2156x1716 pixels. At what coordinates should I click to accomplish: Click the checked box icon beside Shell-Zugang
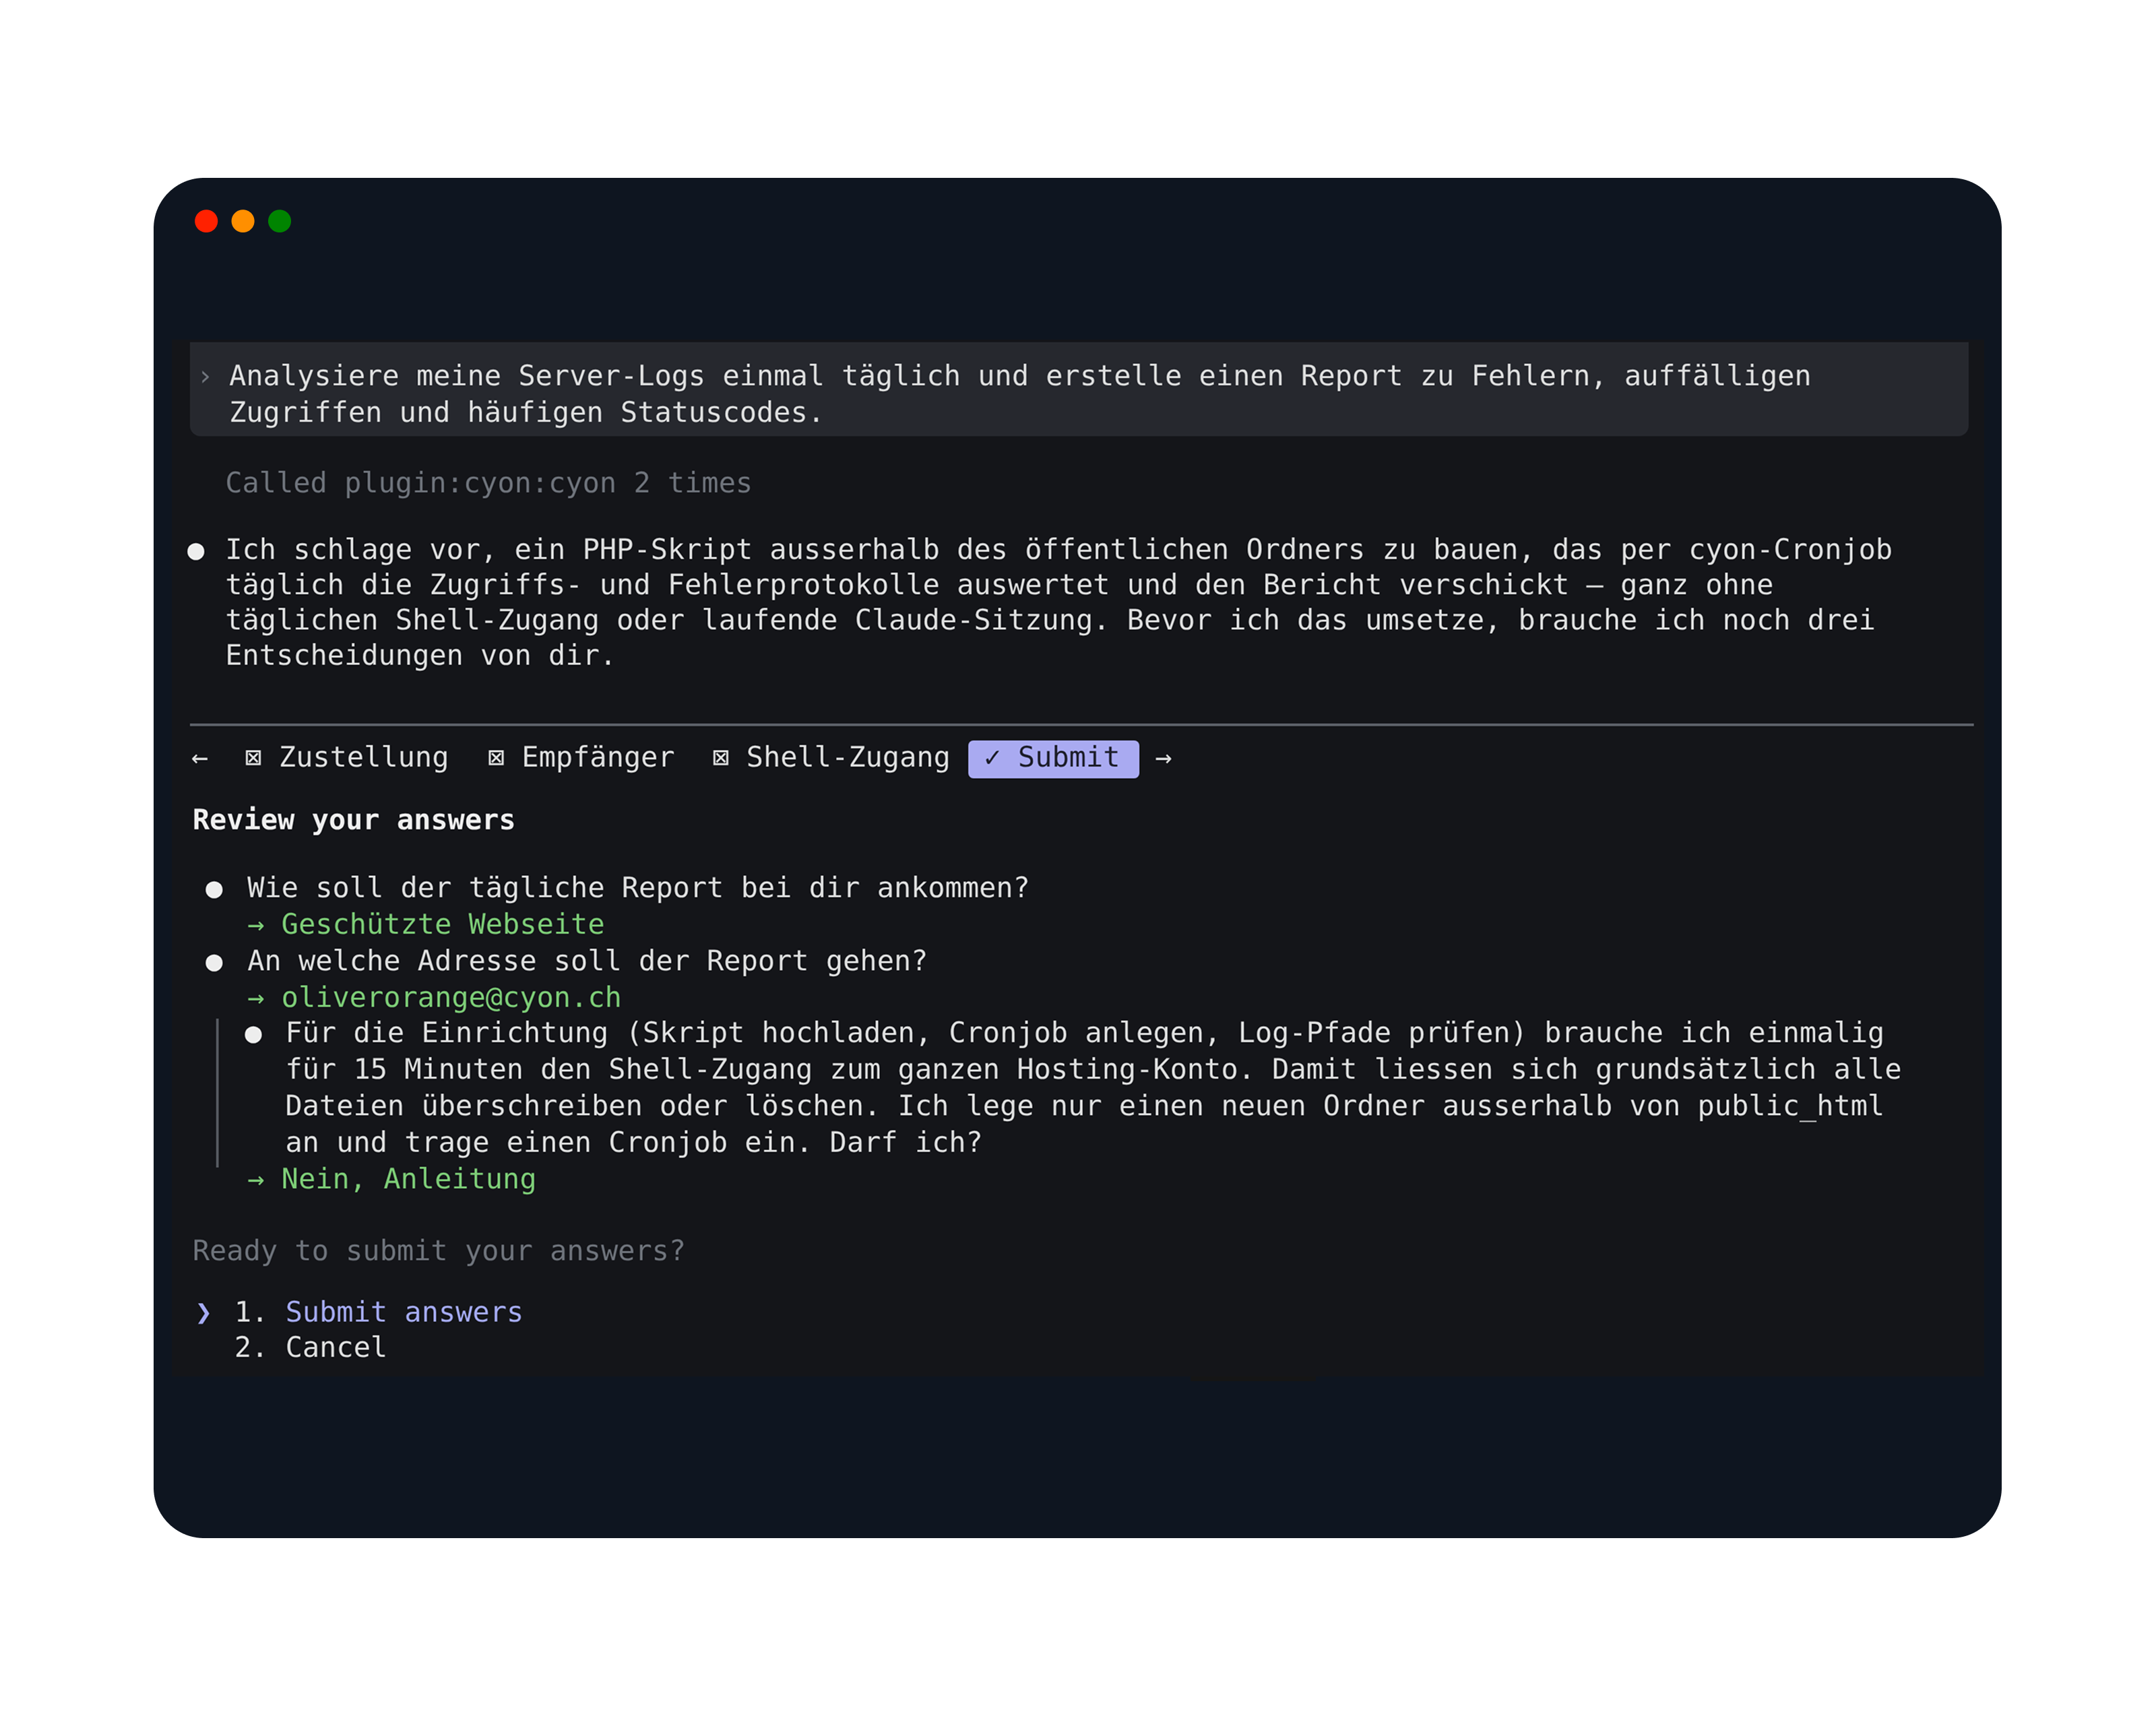tap(721, 759)
